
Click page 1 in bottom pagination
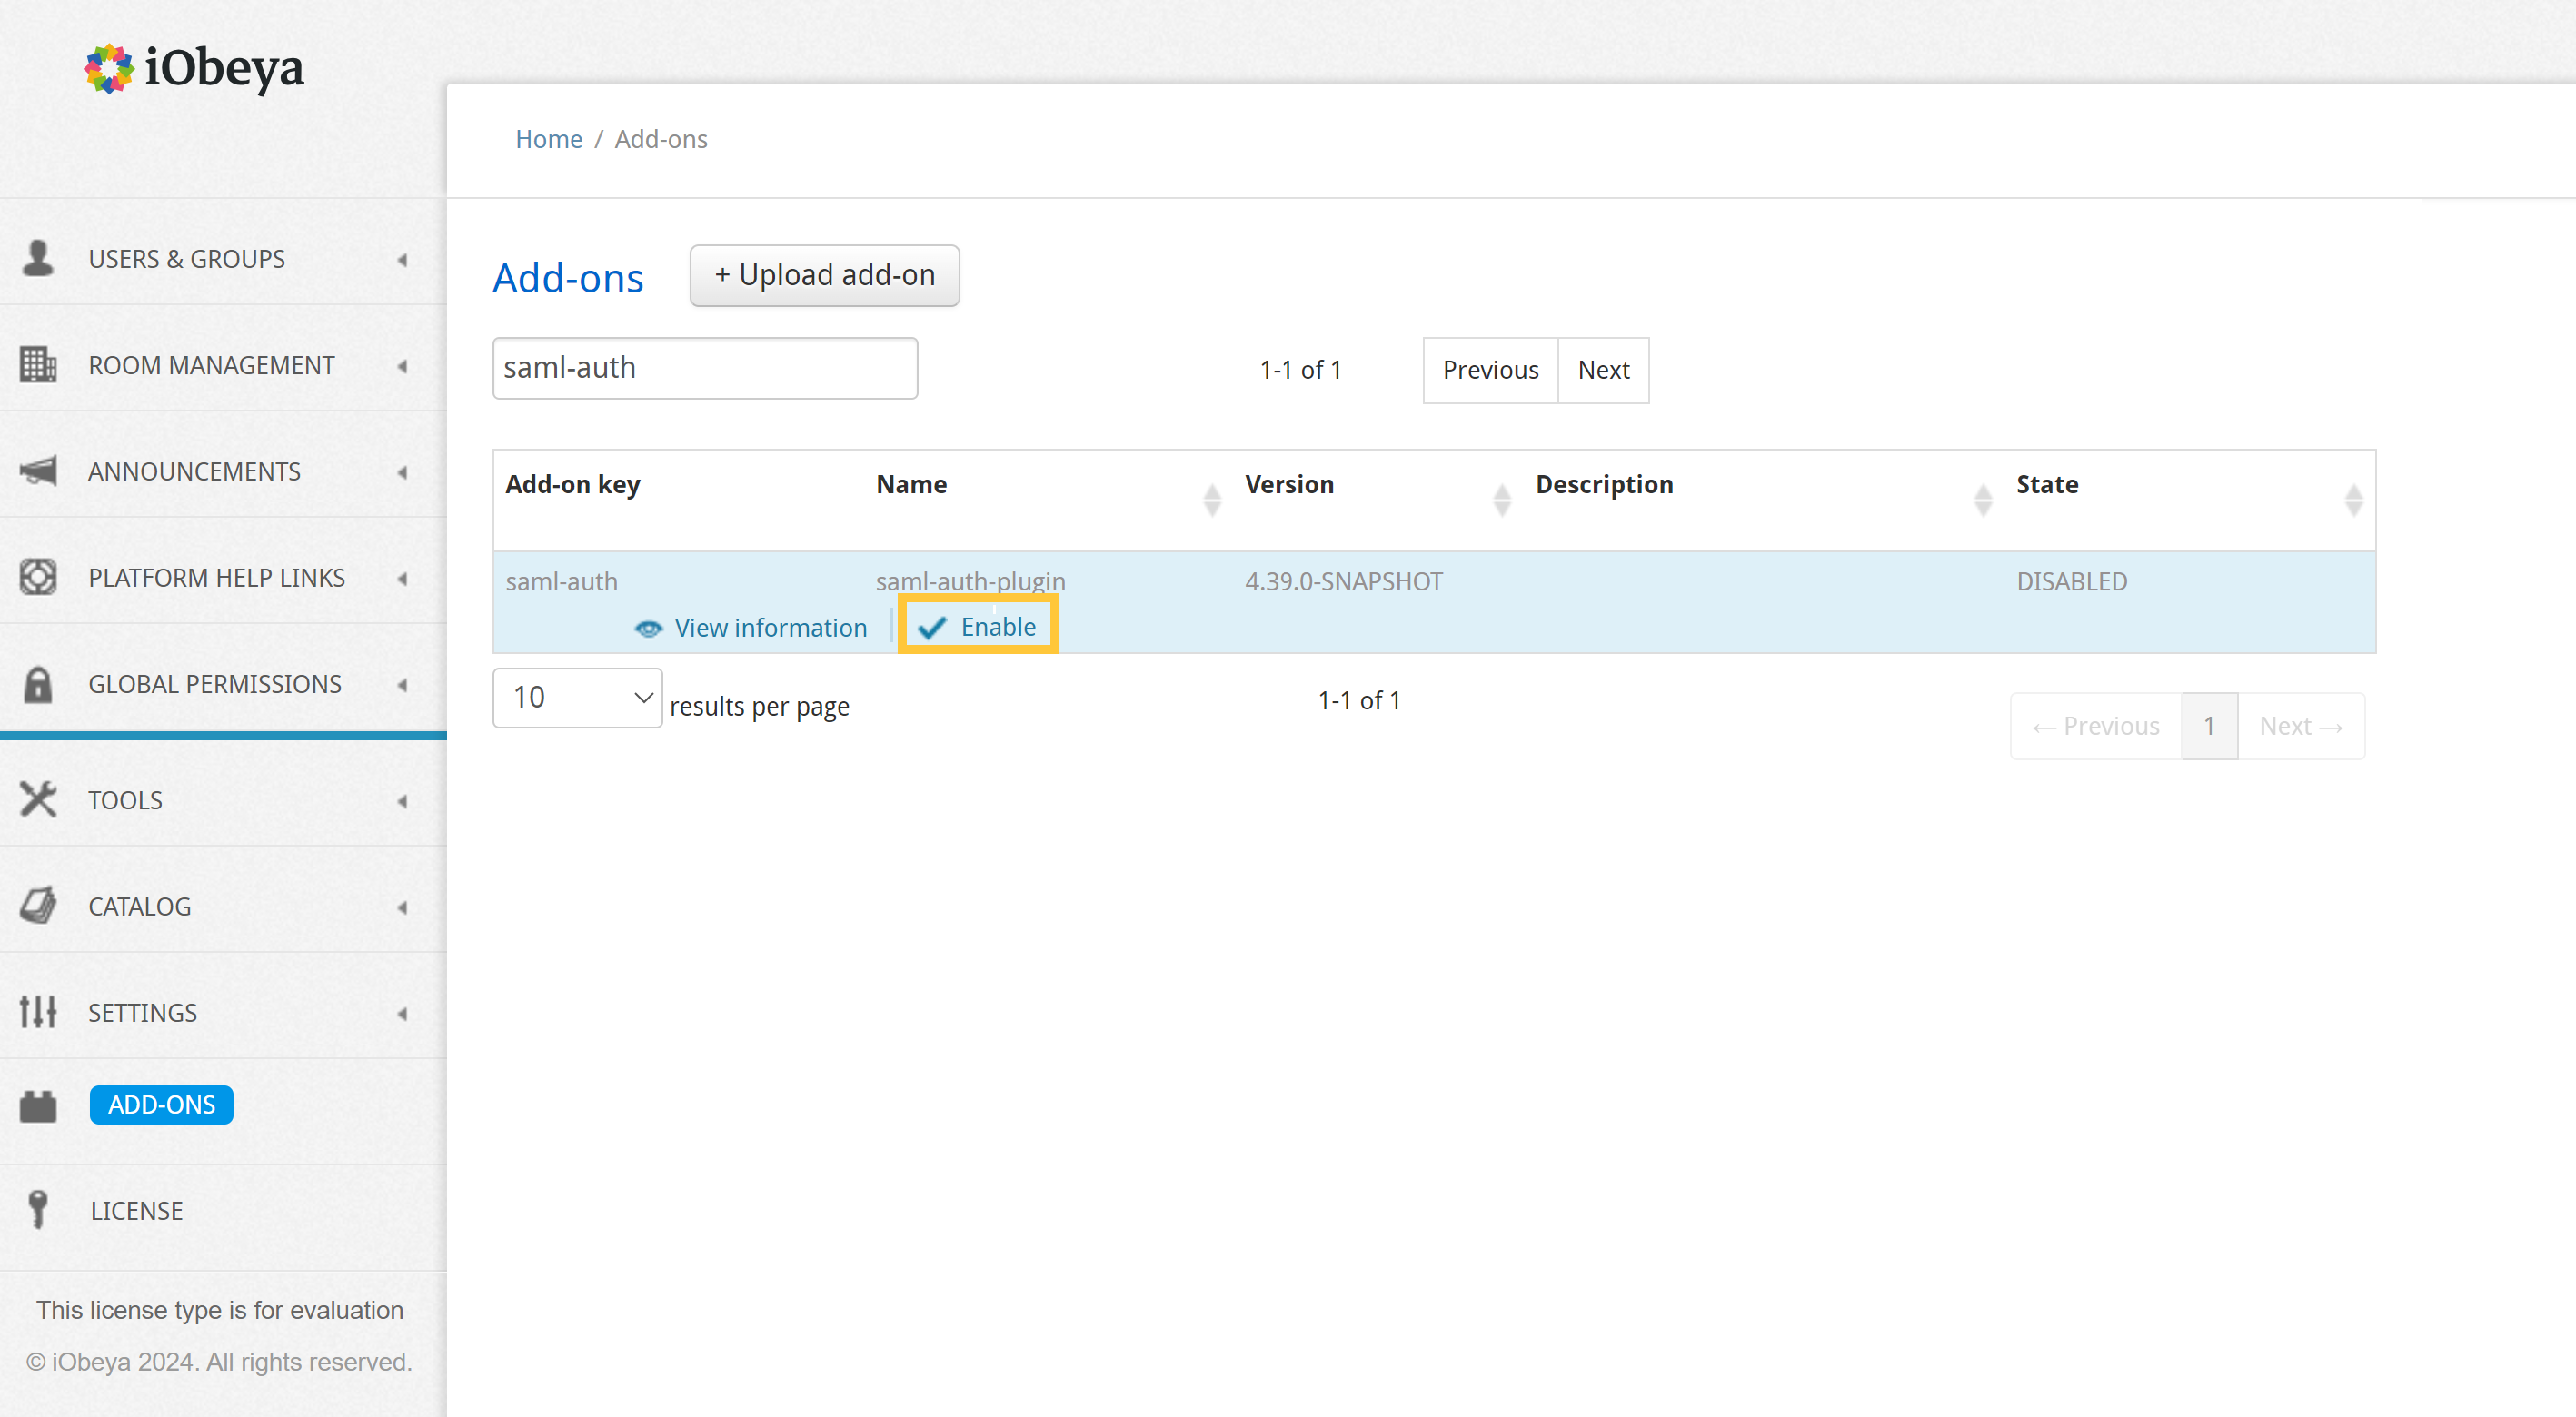pyautogui.click(x=2209, y=726)
